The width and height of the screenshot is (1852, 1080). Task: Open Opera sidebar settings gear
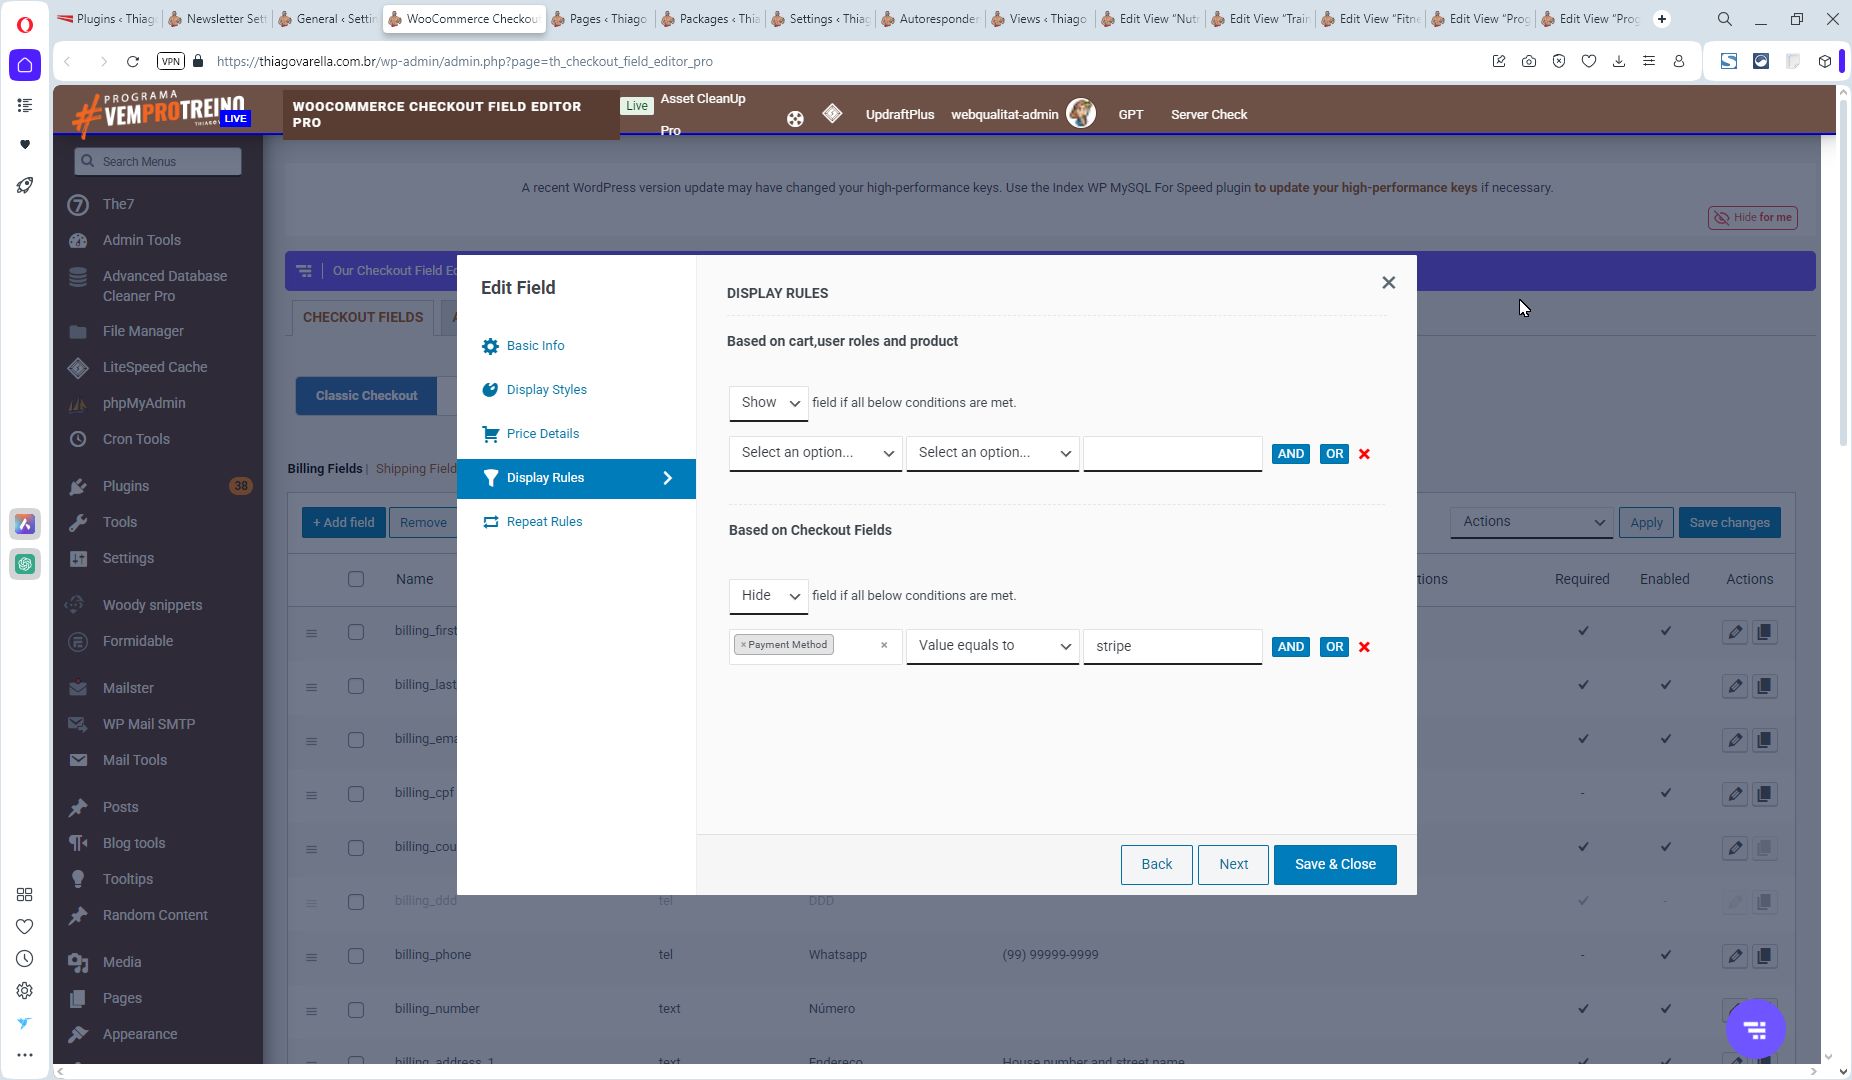(25, 991)
